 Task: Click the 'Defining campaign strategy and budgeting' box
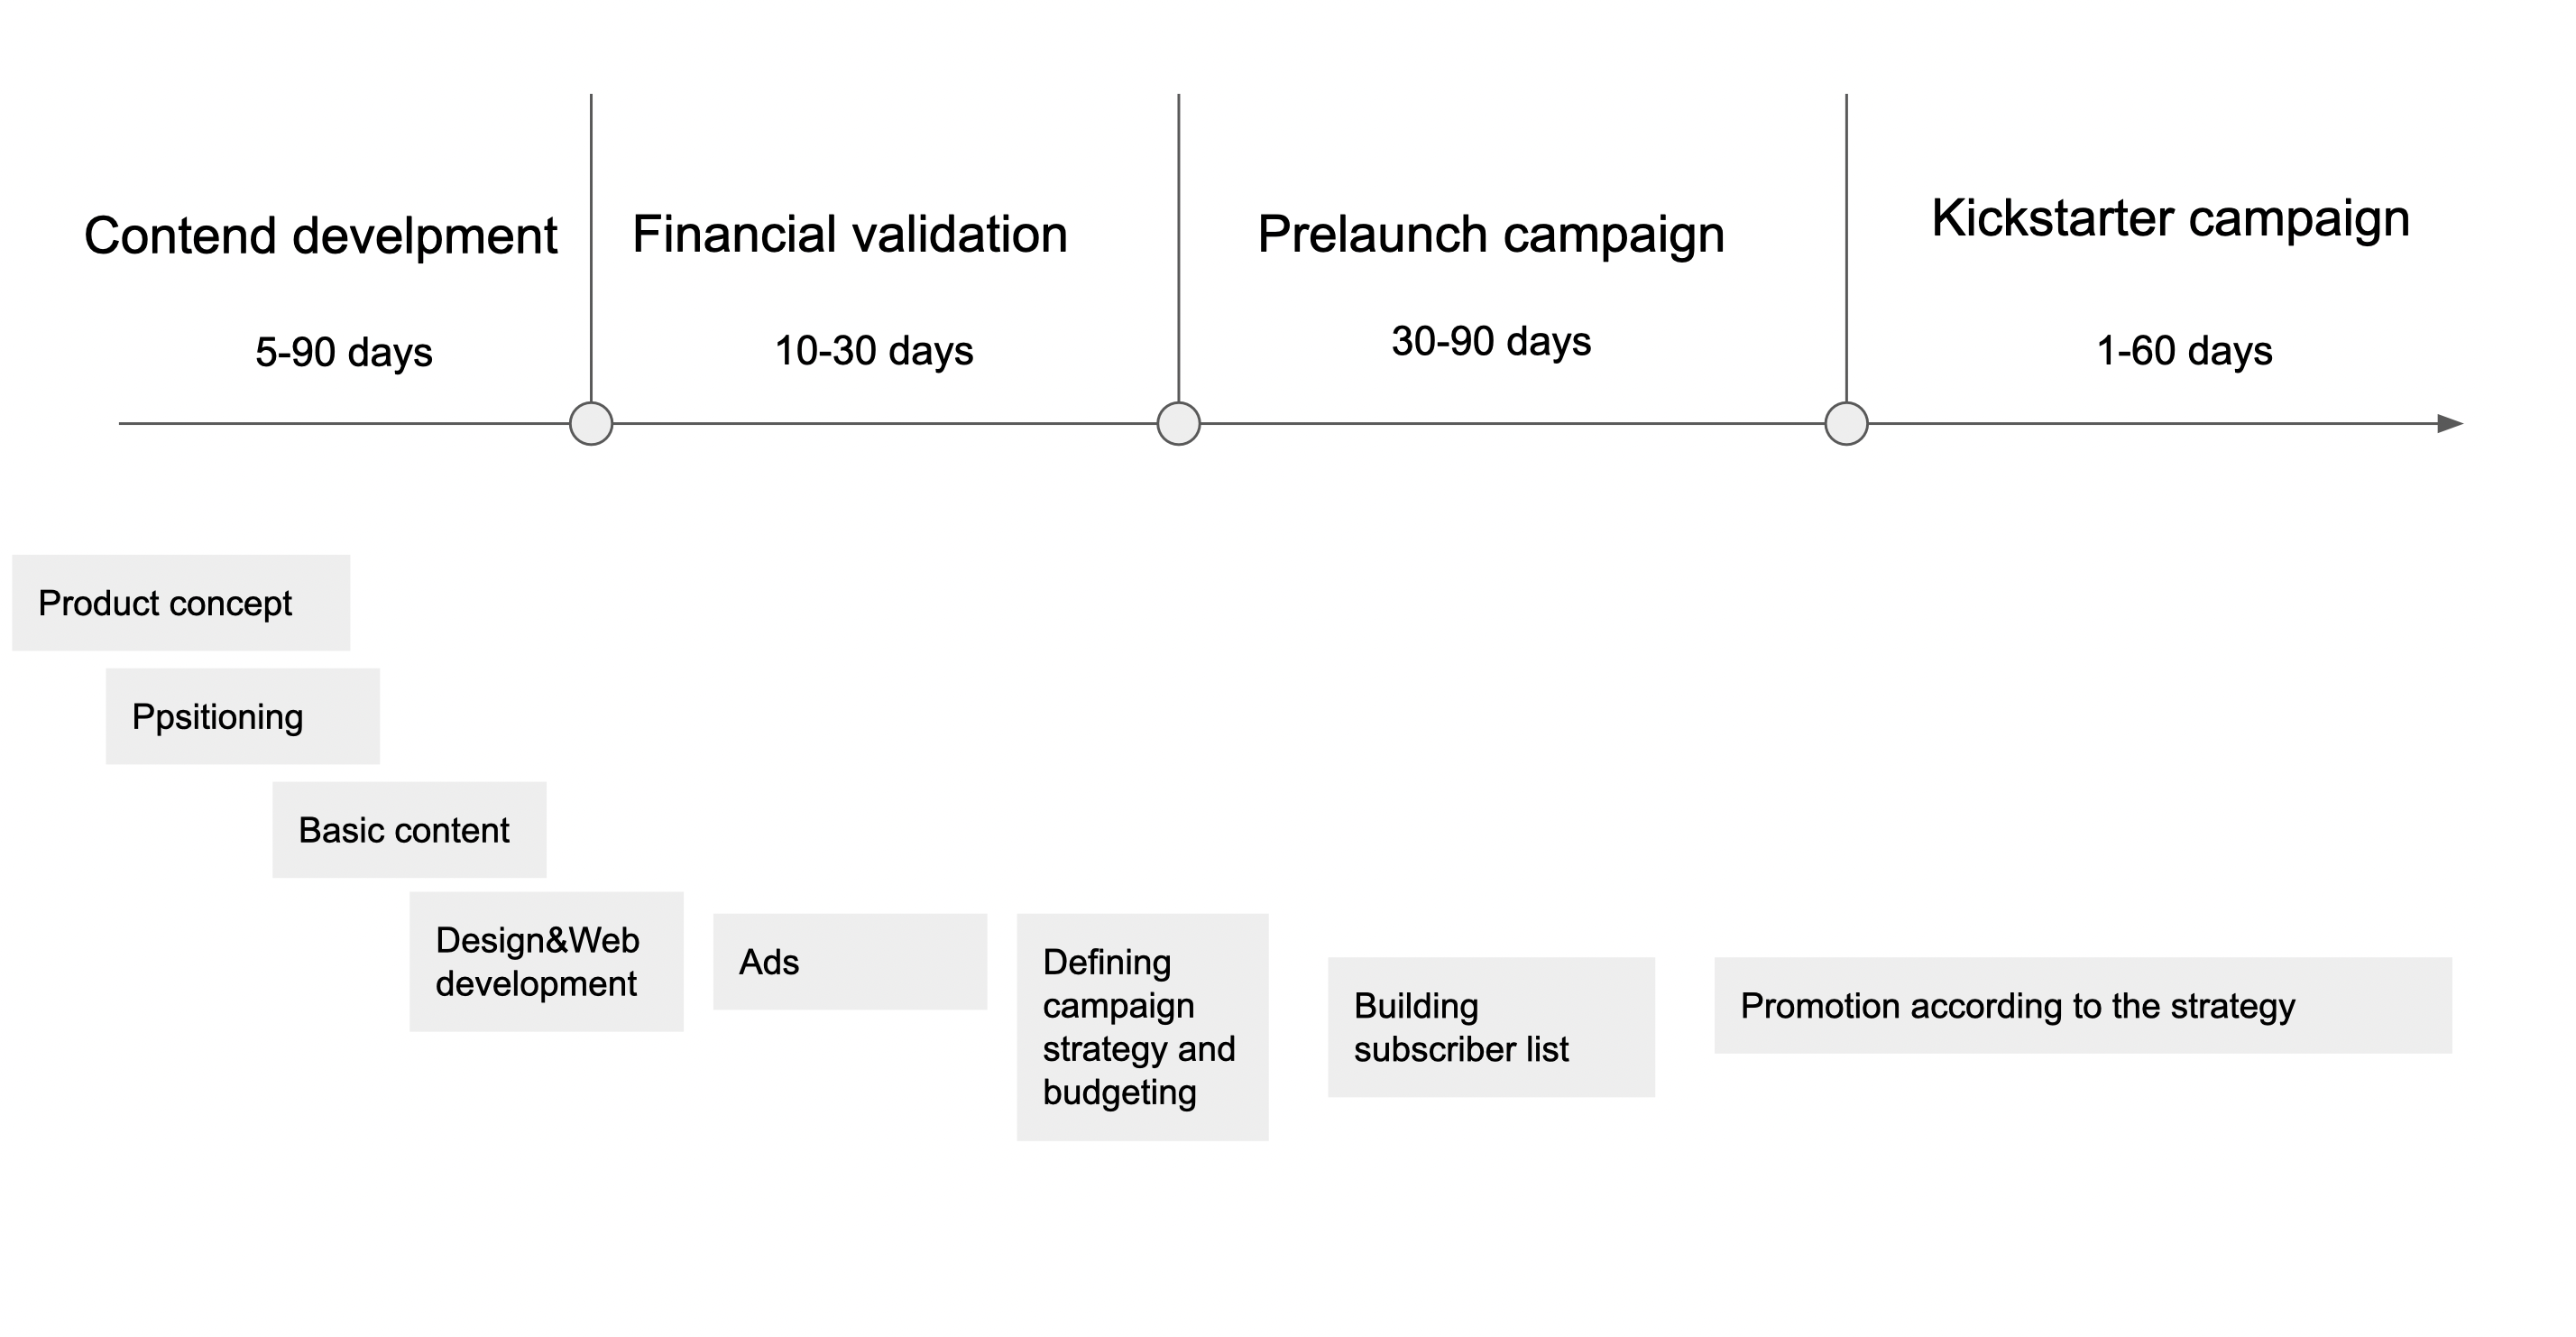point(1142,1027)
